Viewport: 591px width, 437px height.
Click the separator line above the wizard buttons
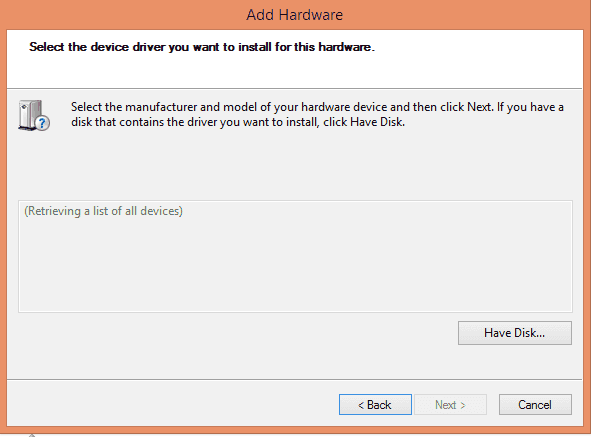point(295,379)
